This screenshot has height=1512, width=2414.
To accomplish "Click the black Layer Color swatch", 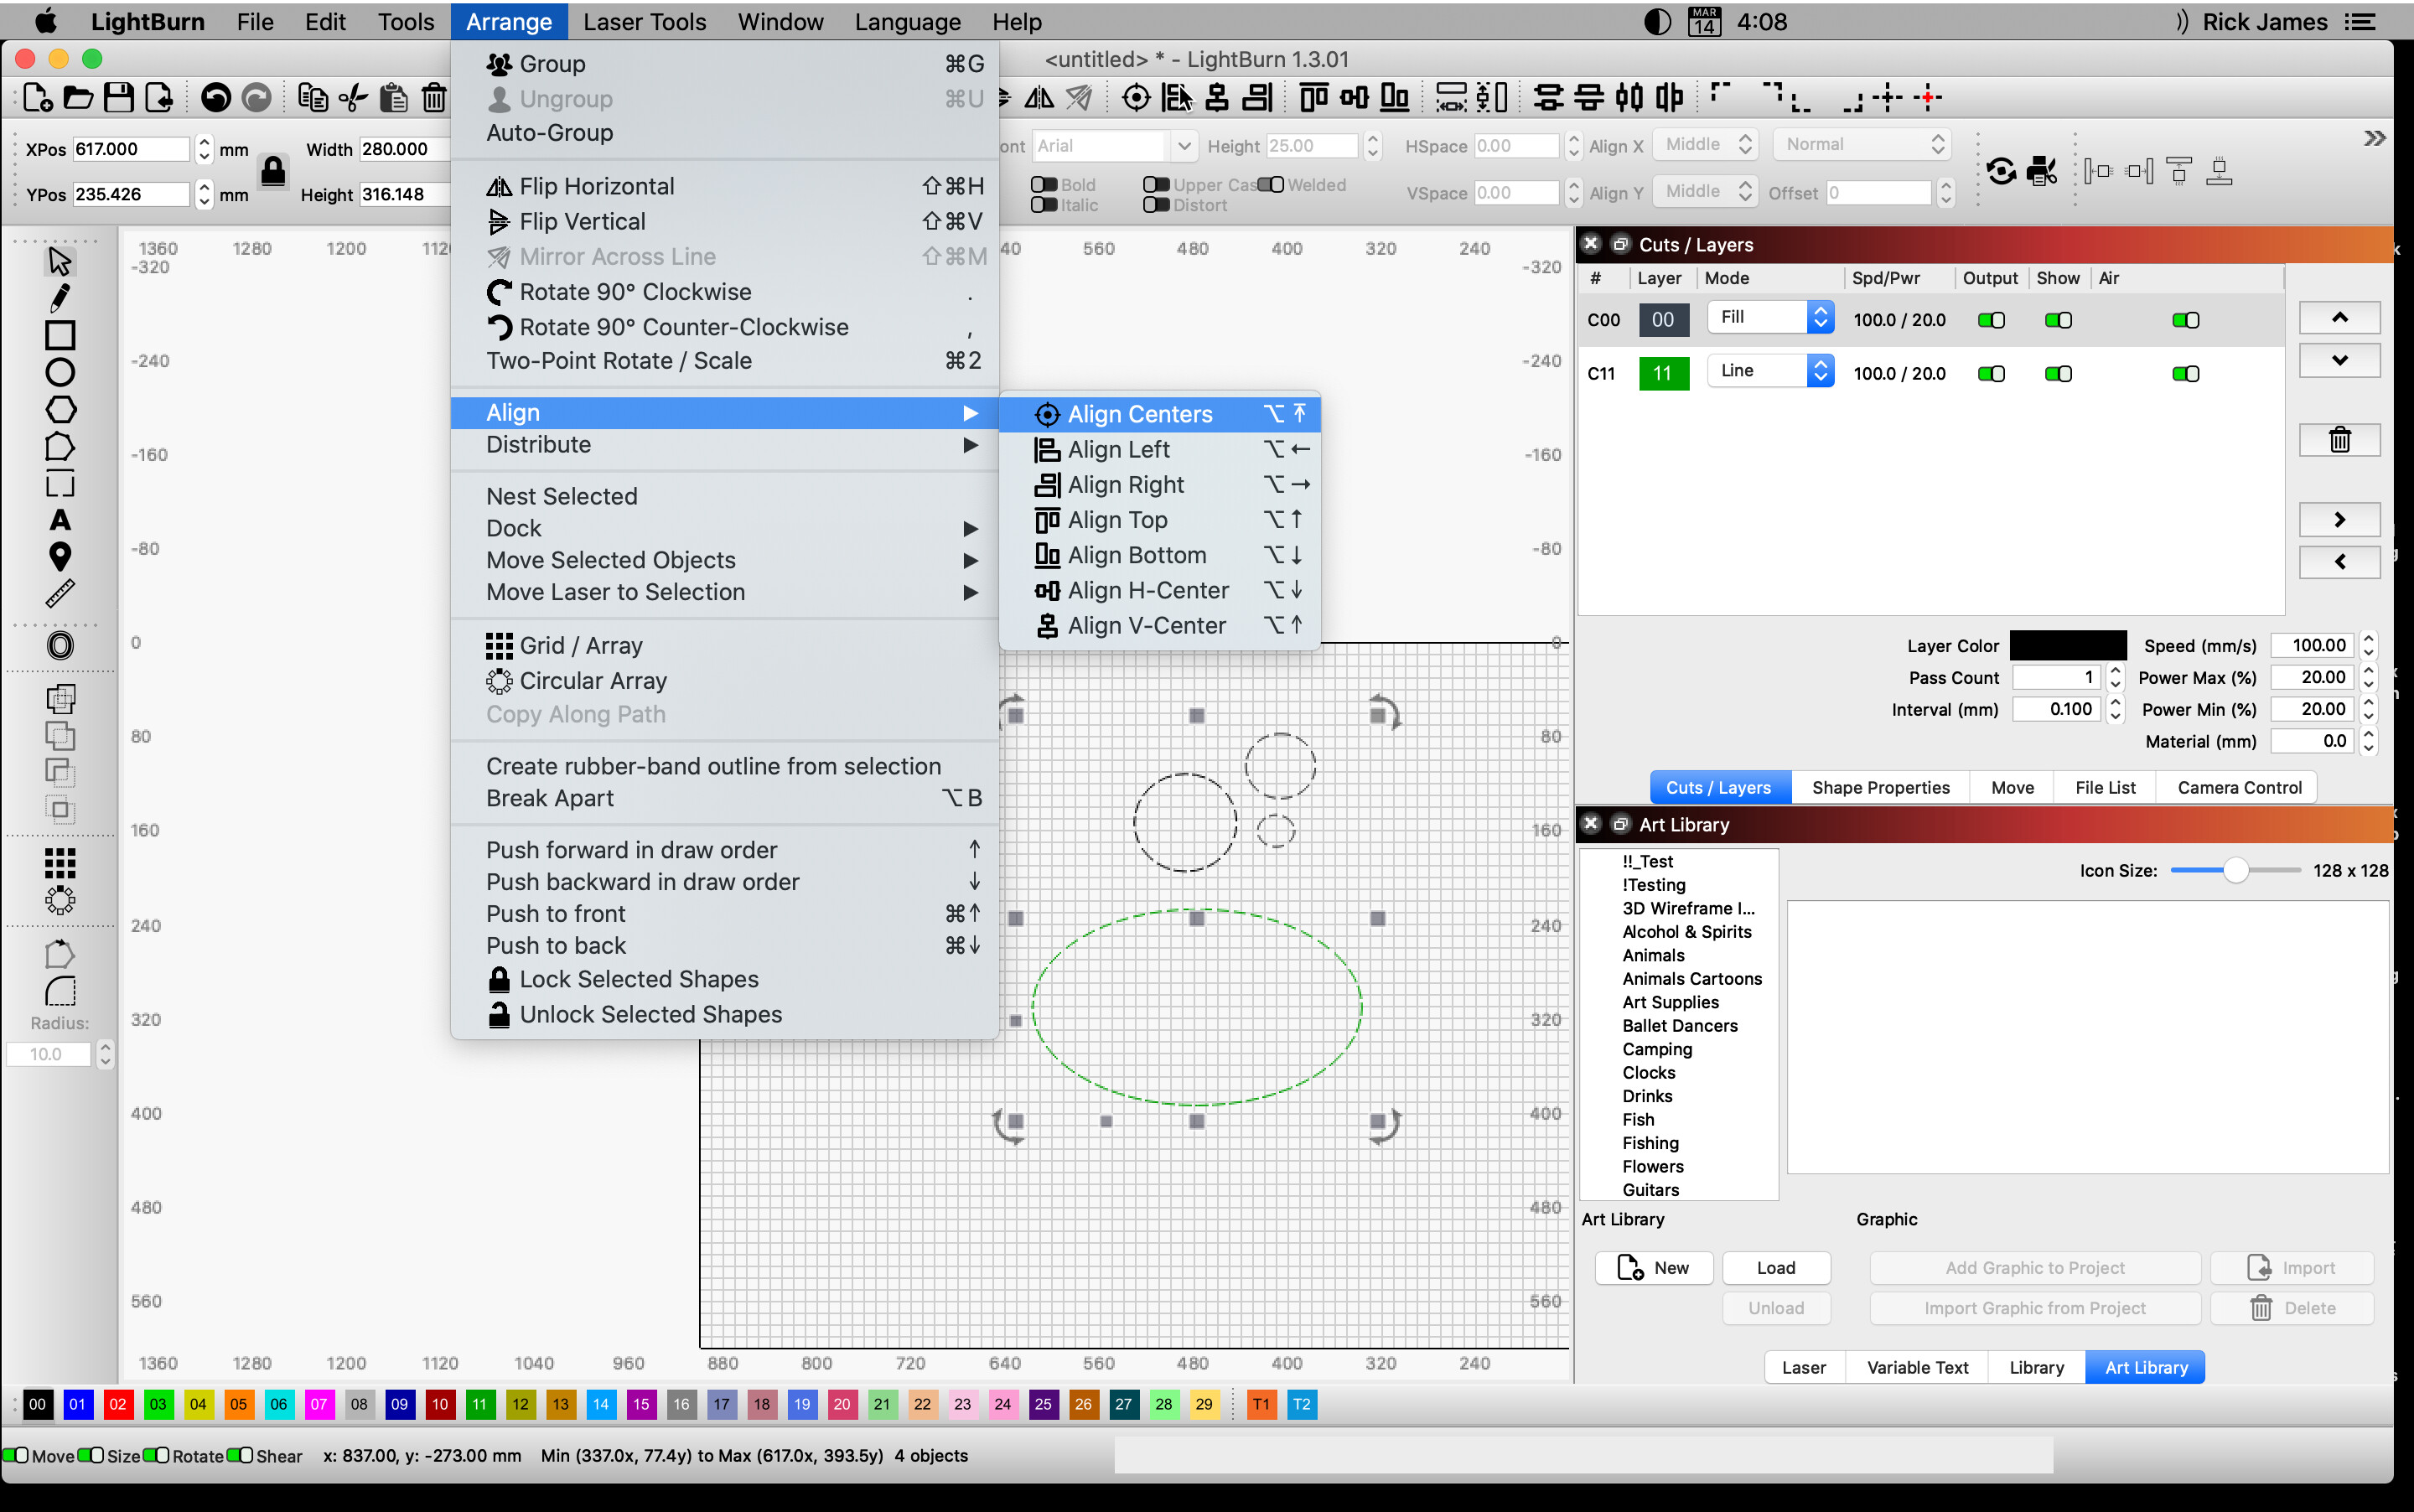I will [2068, 646].
